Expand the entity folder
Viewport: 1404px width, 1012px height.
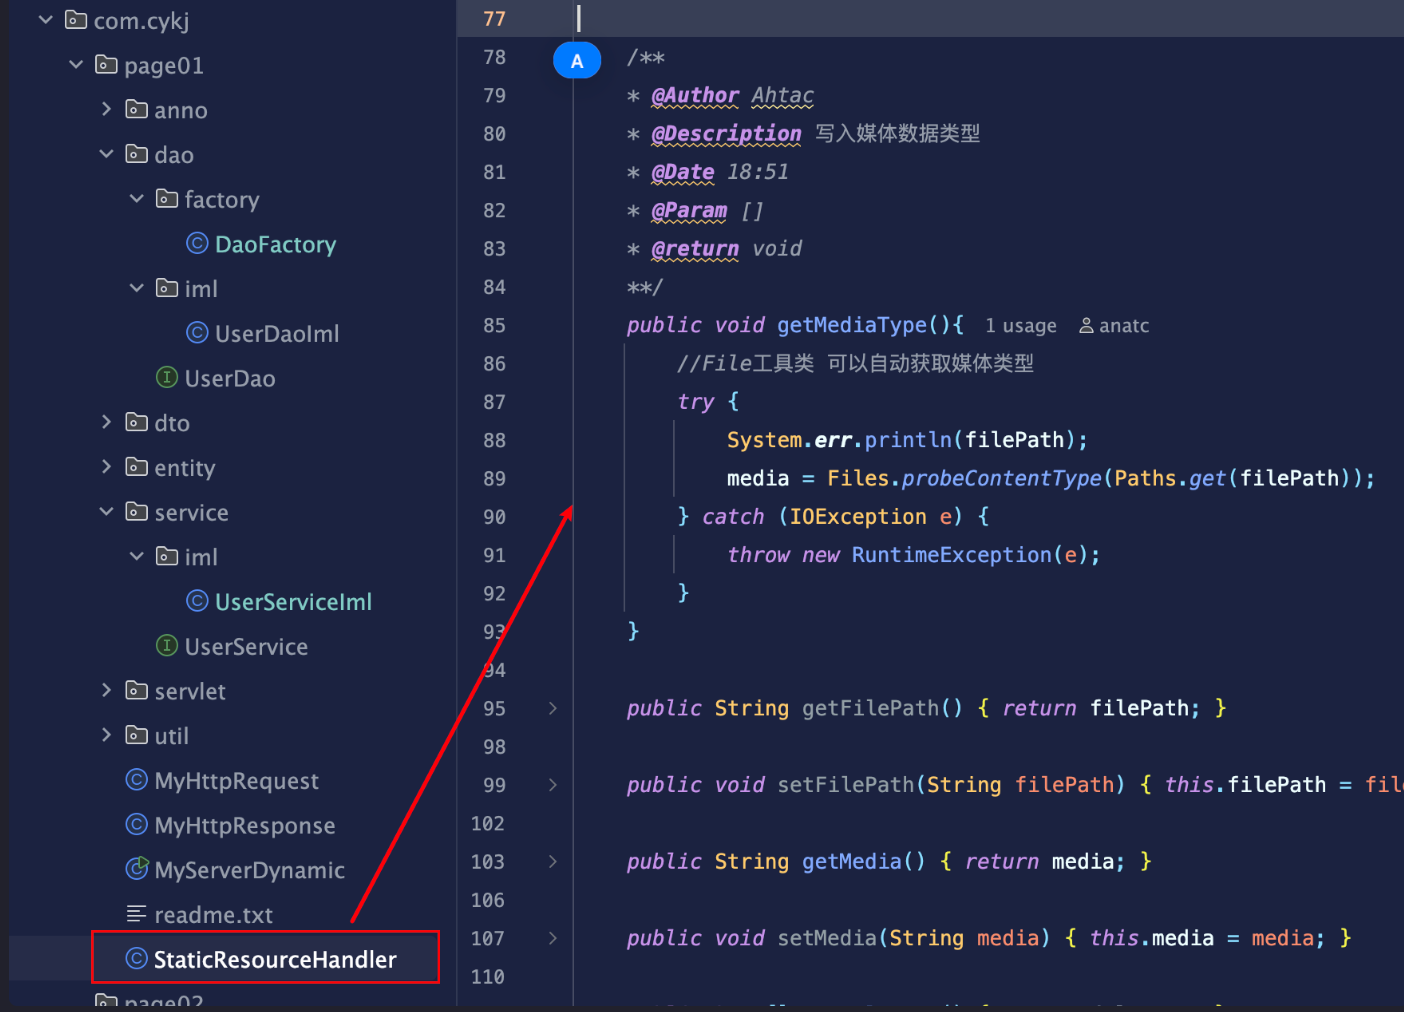click(106, 467)
